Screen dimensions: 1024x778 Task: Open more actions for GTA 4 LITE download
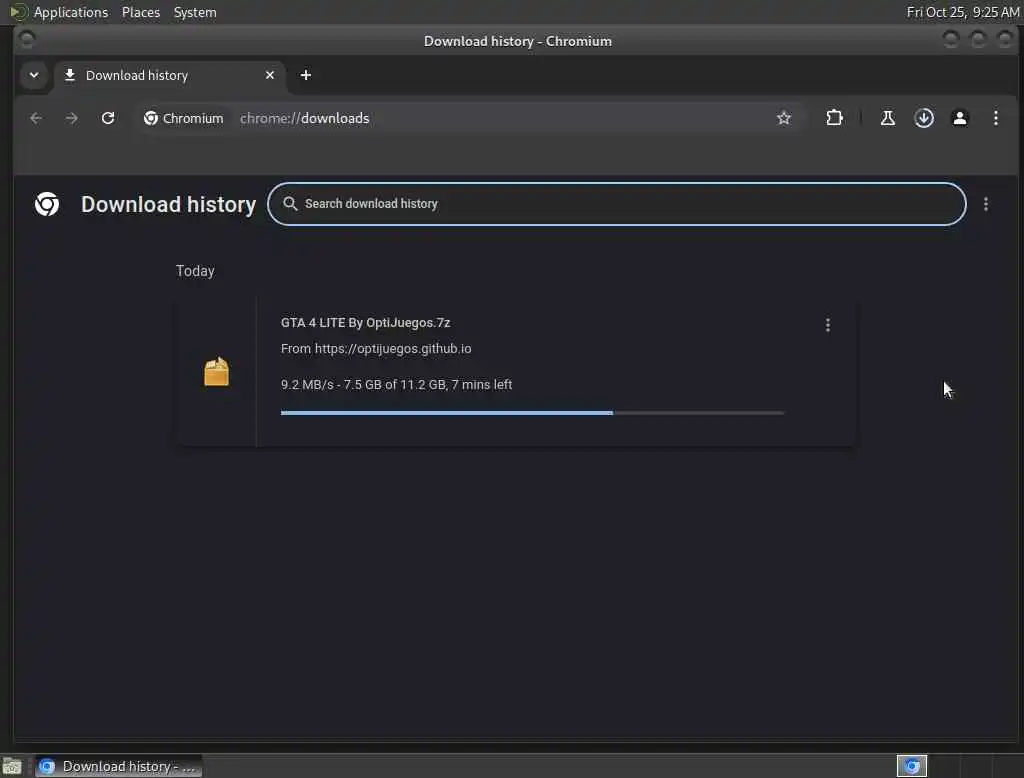pyautogui.click(x=827, y=325)
